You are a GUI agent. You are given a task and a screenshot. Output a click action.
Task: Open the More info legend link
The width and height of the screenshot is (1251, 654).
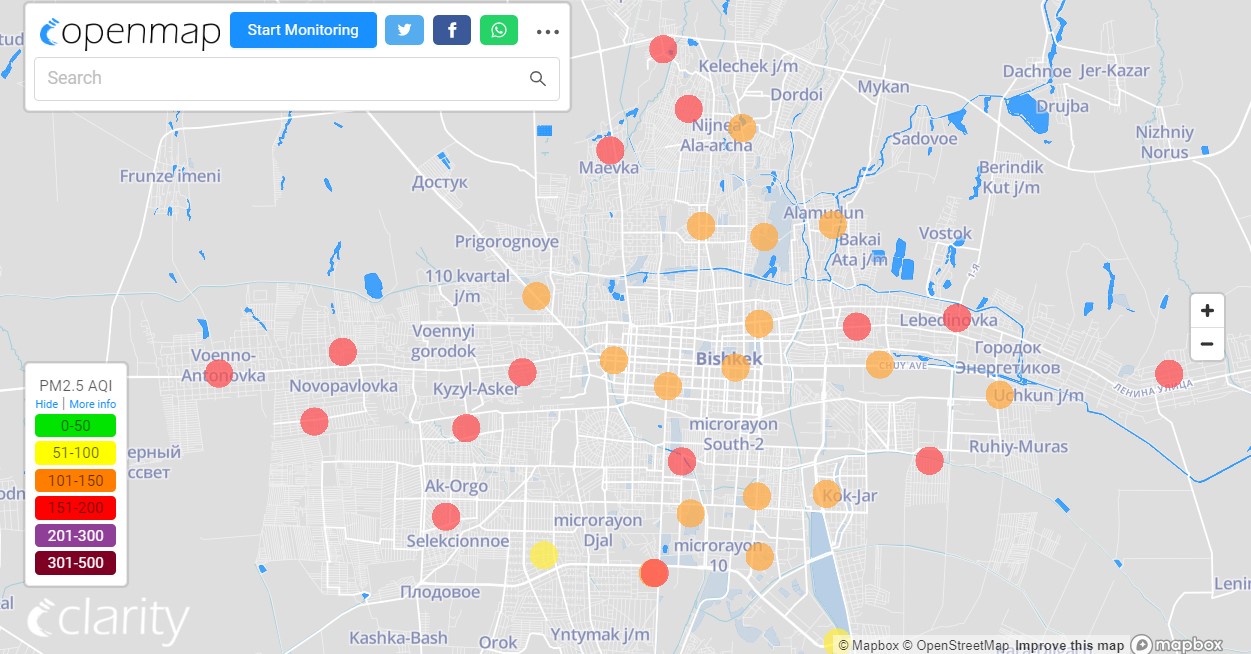(x=92, y=404)
